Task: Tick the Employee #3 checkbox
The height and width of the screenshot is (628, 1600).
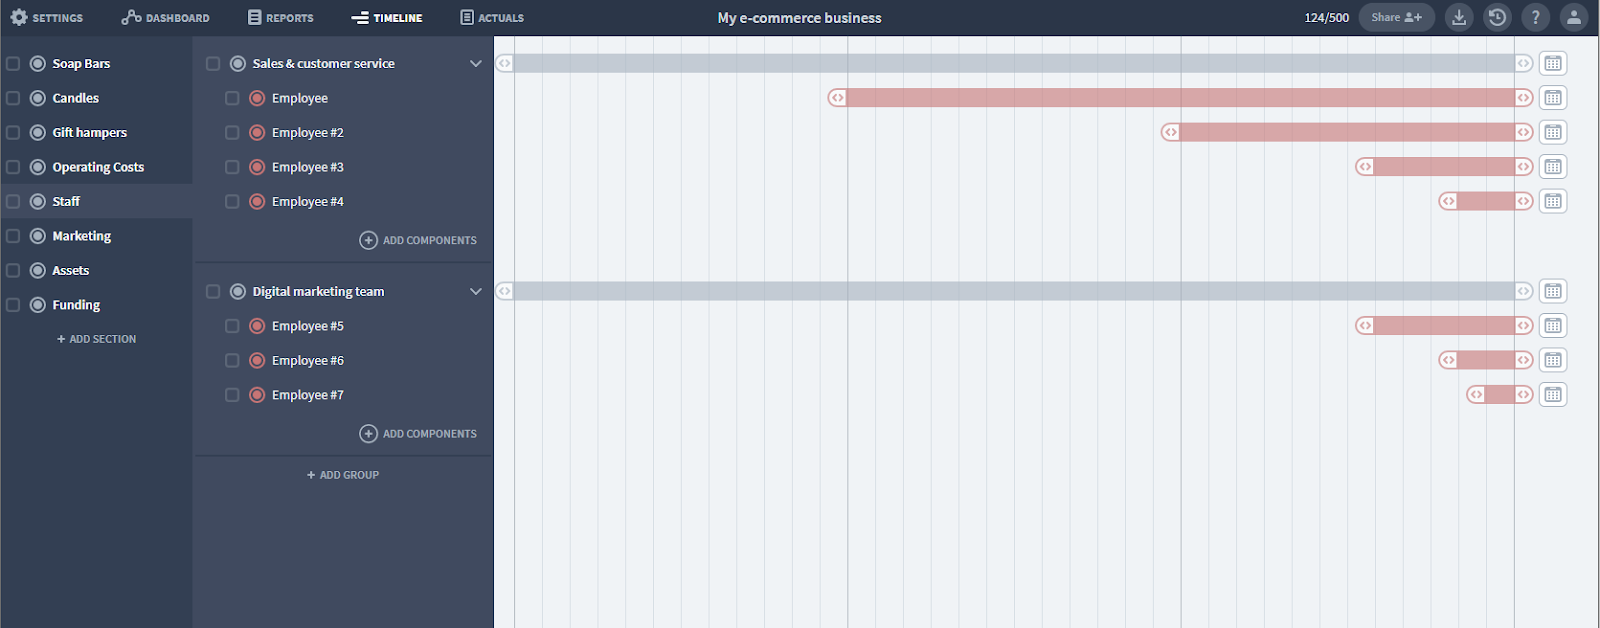Action: [x=232, y=167]
